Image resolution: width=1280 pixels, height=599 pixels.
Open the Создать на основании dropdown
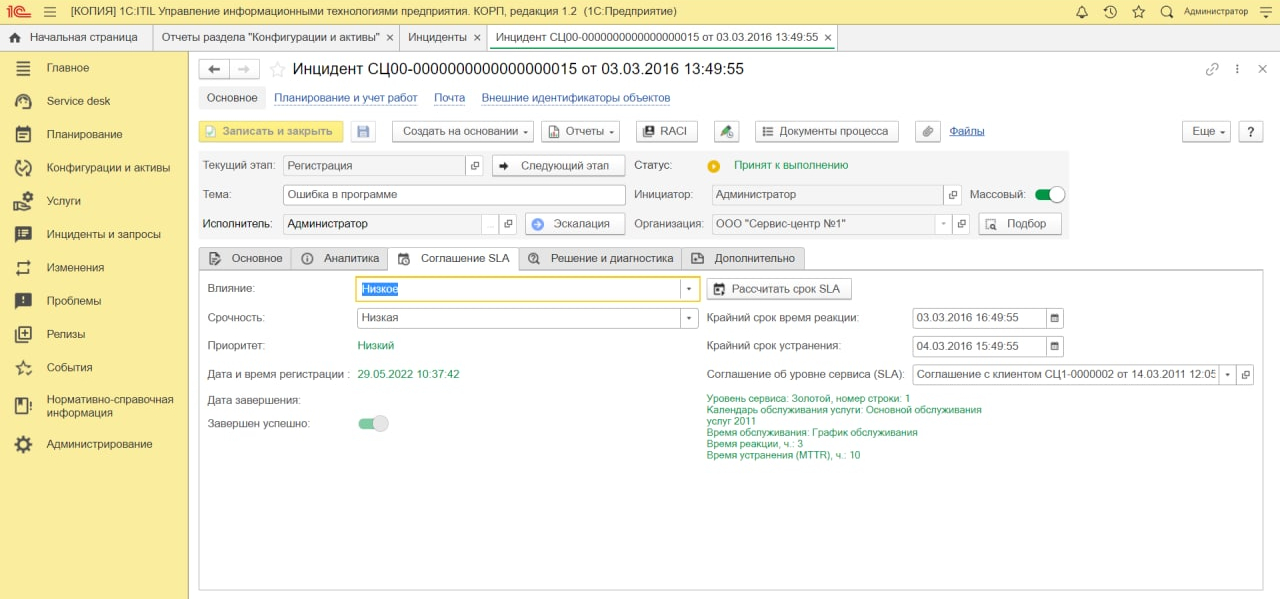462,131
